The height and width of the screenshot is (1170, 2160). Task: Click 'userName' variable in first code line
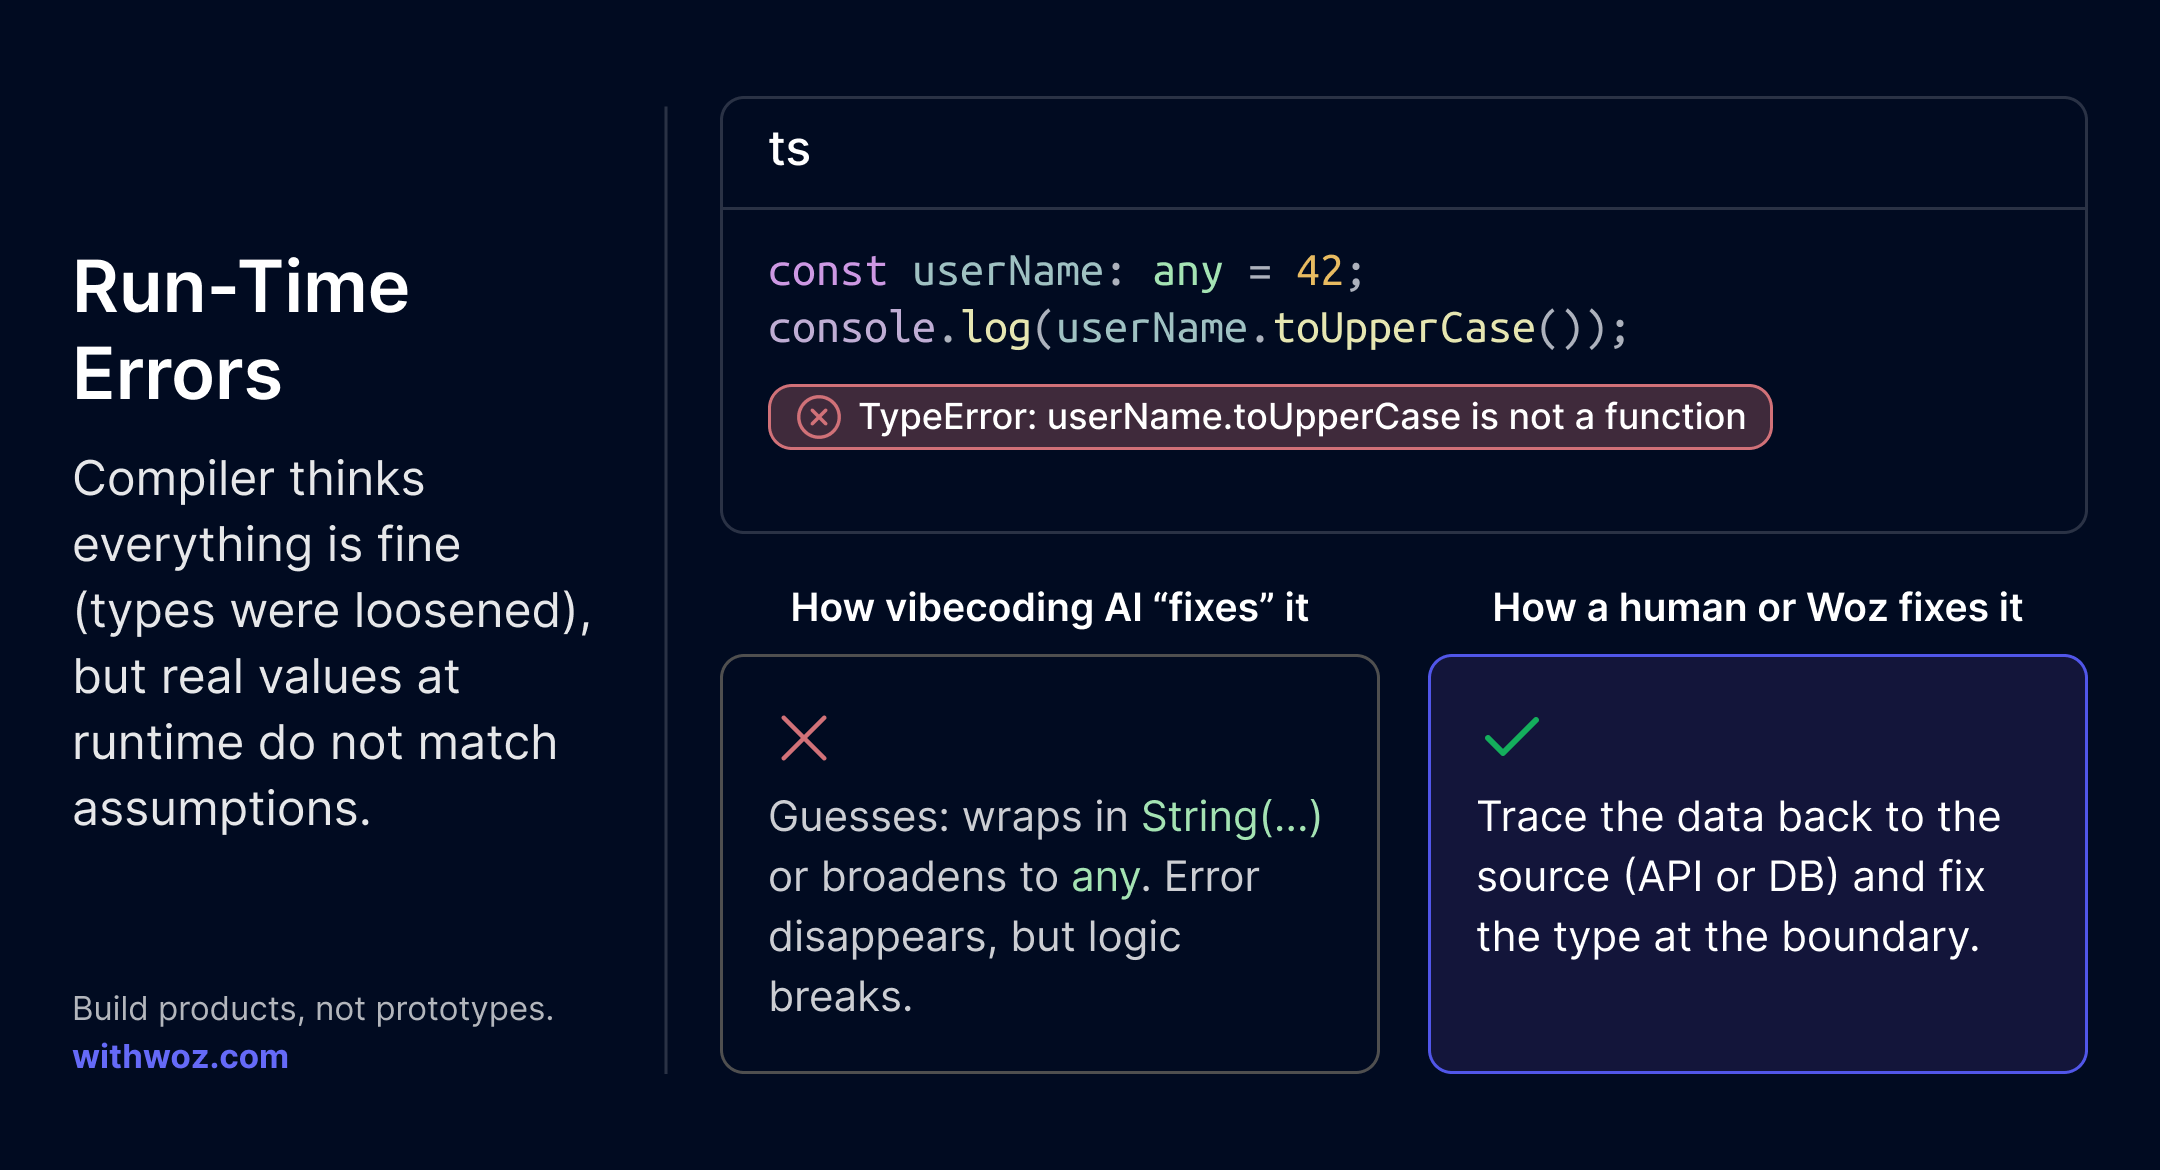pos(1008,272)
